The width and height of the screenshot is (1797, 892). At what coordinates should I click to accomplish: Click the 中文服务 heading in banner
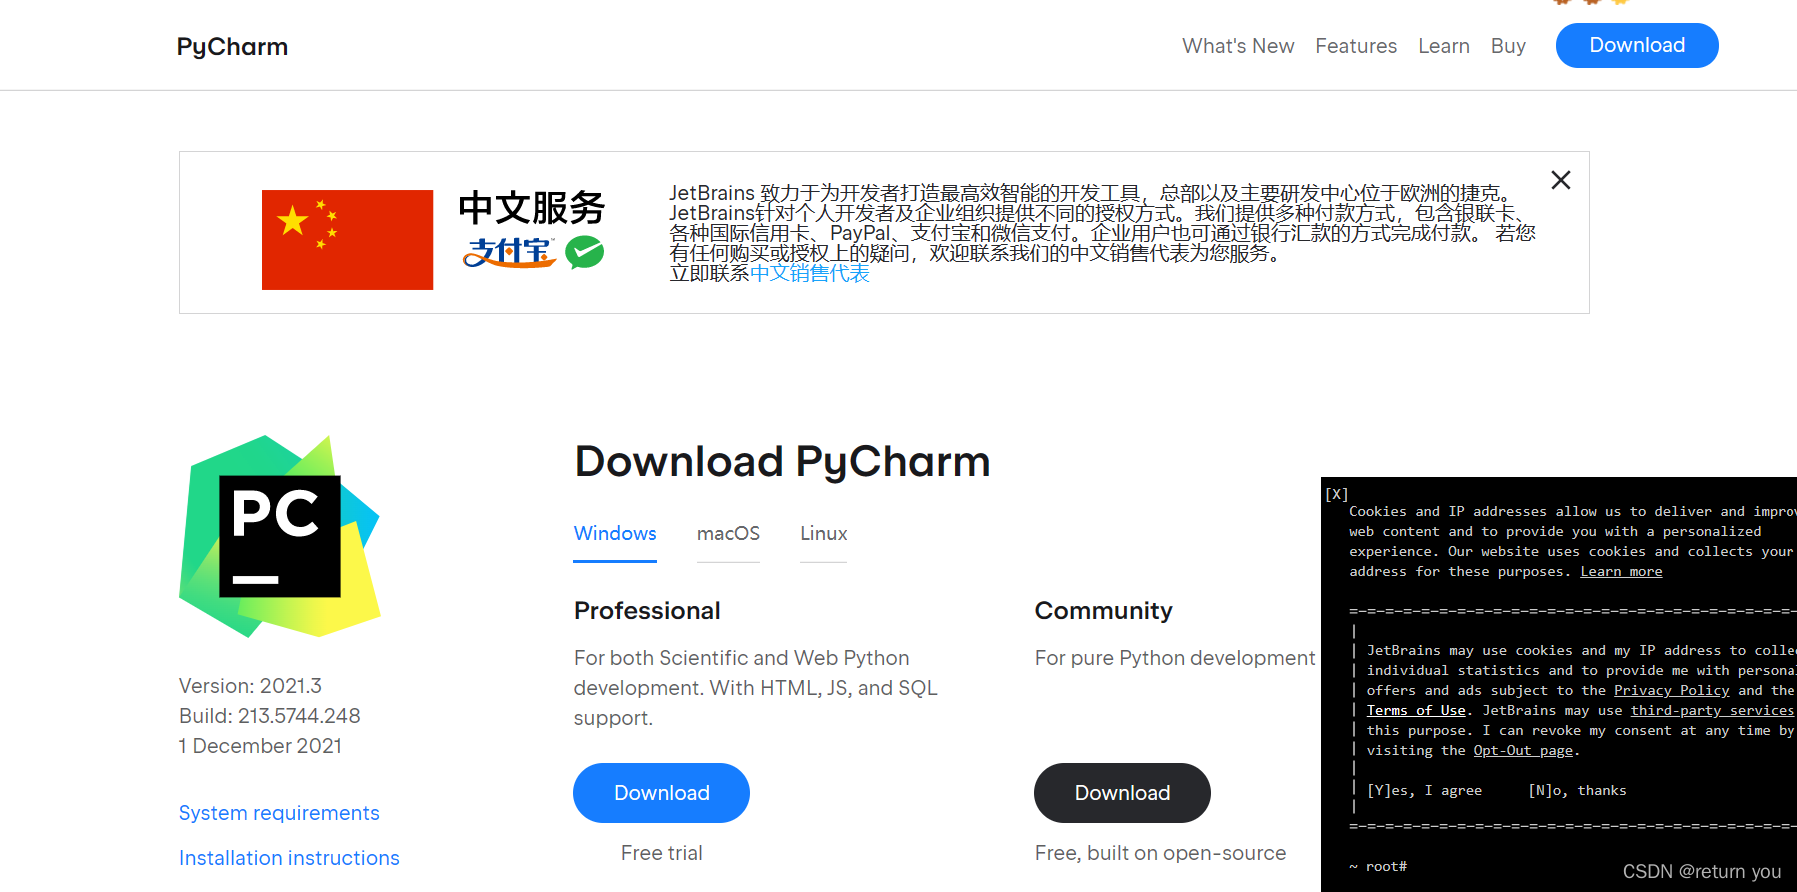pos(532,208)
